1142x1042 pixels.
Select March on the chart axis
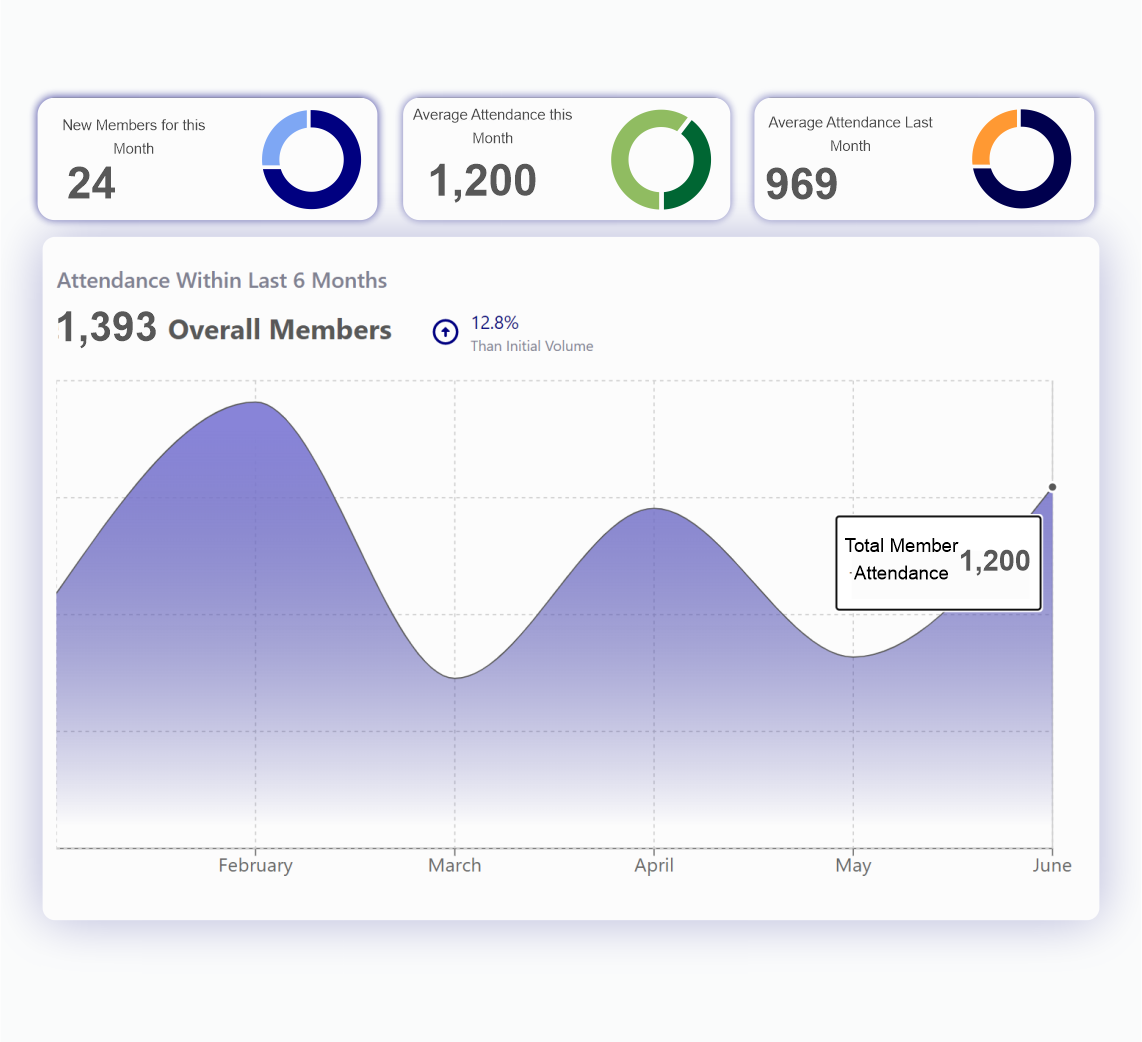(x=454, y=865)
